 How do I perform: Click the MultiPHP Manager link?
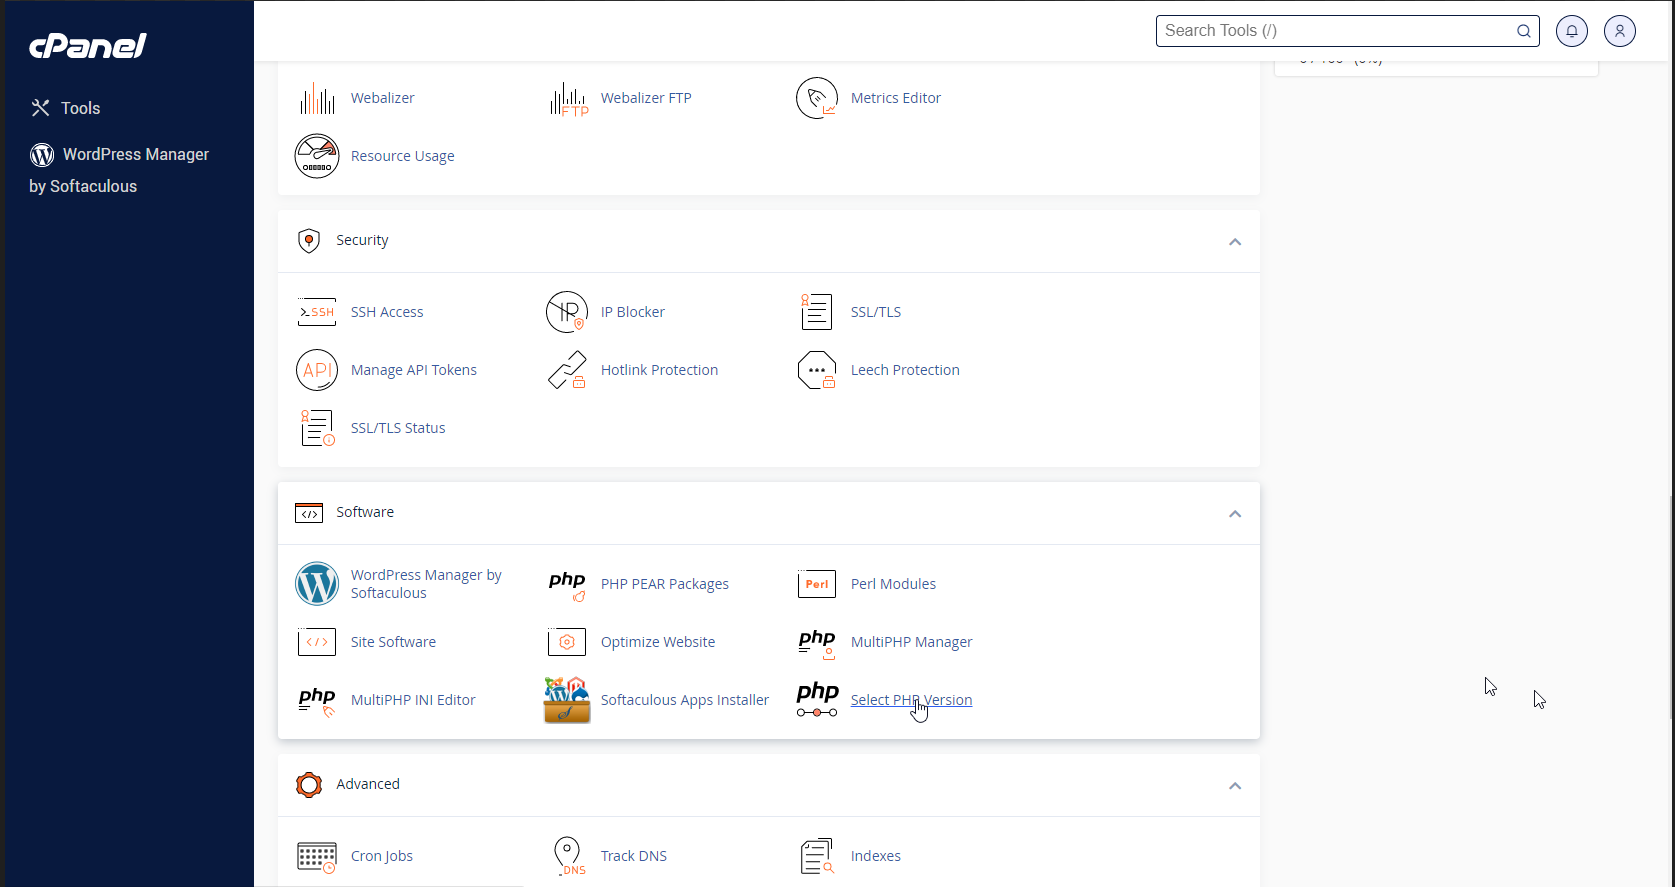pyautogui.click(x=911, y=642)
